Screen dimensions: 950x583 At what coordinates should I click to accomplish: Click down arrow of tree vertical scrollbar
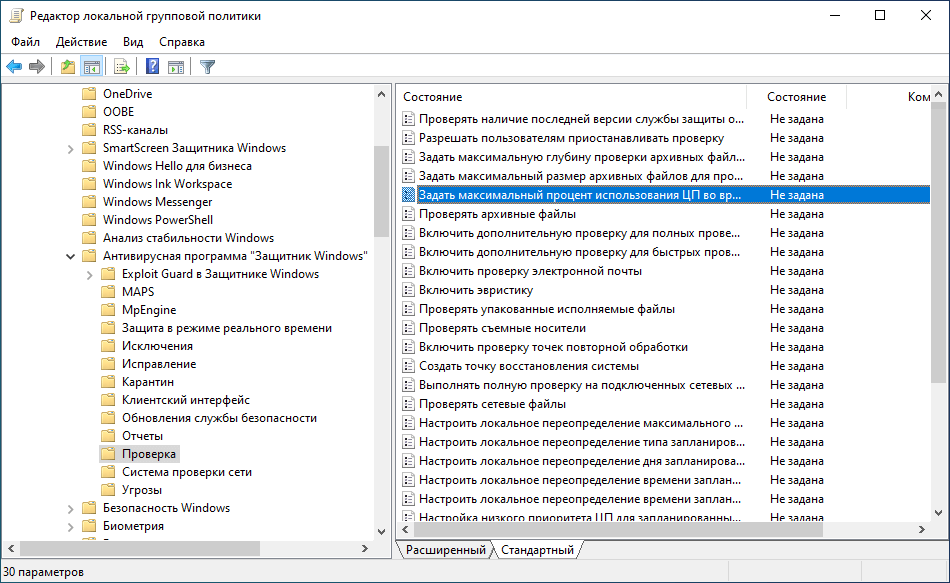point(381,532)
